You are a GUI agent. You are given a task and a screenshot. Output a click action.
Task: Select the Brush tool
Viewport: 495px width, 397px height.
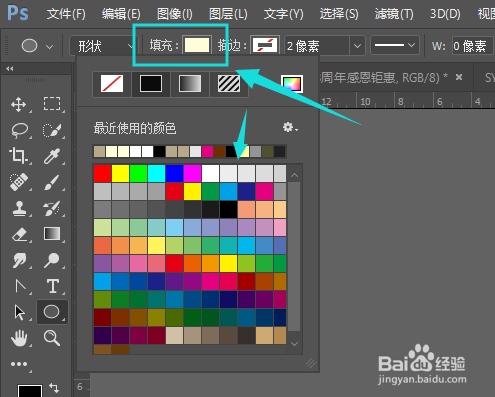(52, 182)
